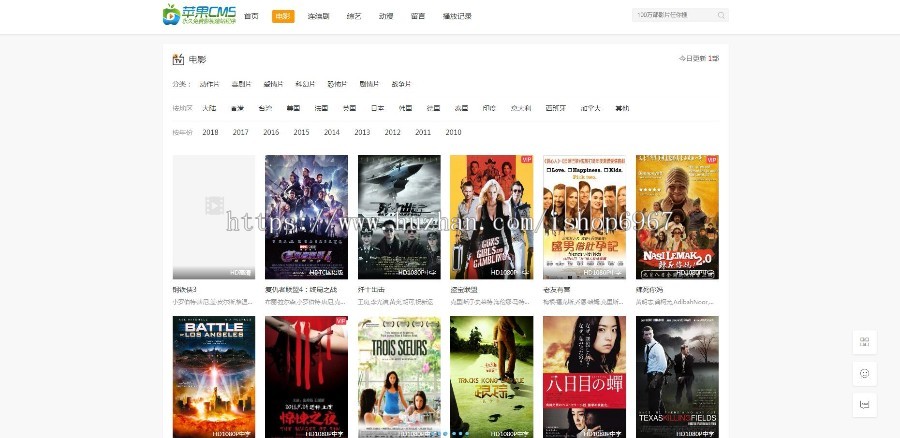Open the Trois Soeurs poster
900x438 pixels.
tap(399, 377)
